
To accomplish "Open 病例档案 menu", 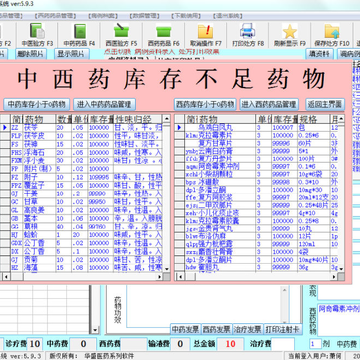I will 103,16.
